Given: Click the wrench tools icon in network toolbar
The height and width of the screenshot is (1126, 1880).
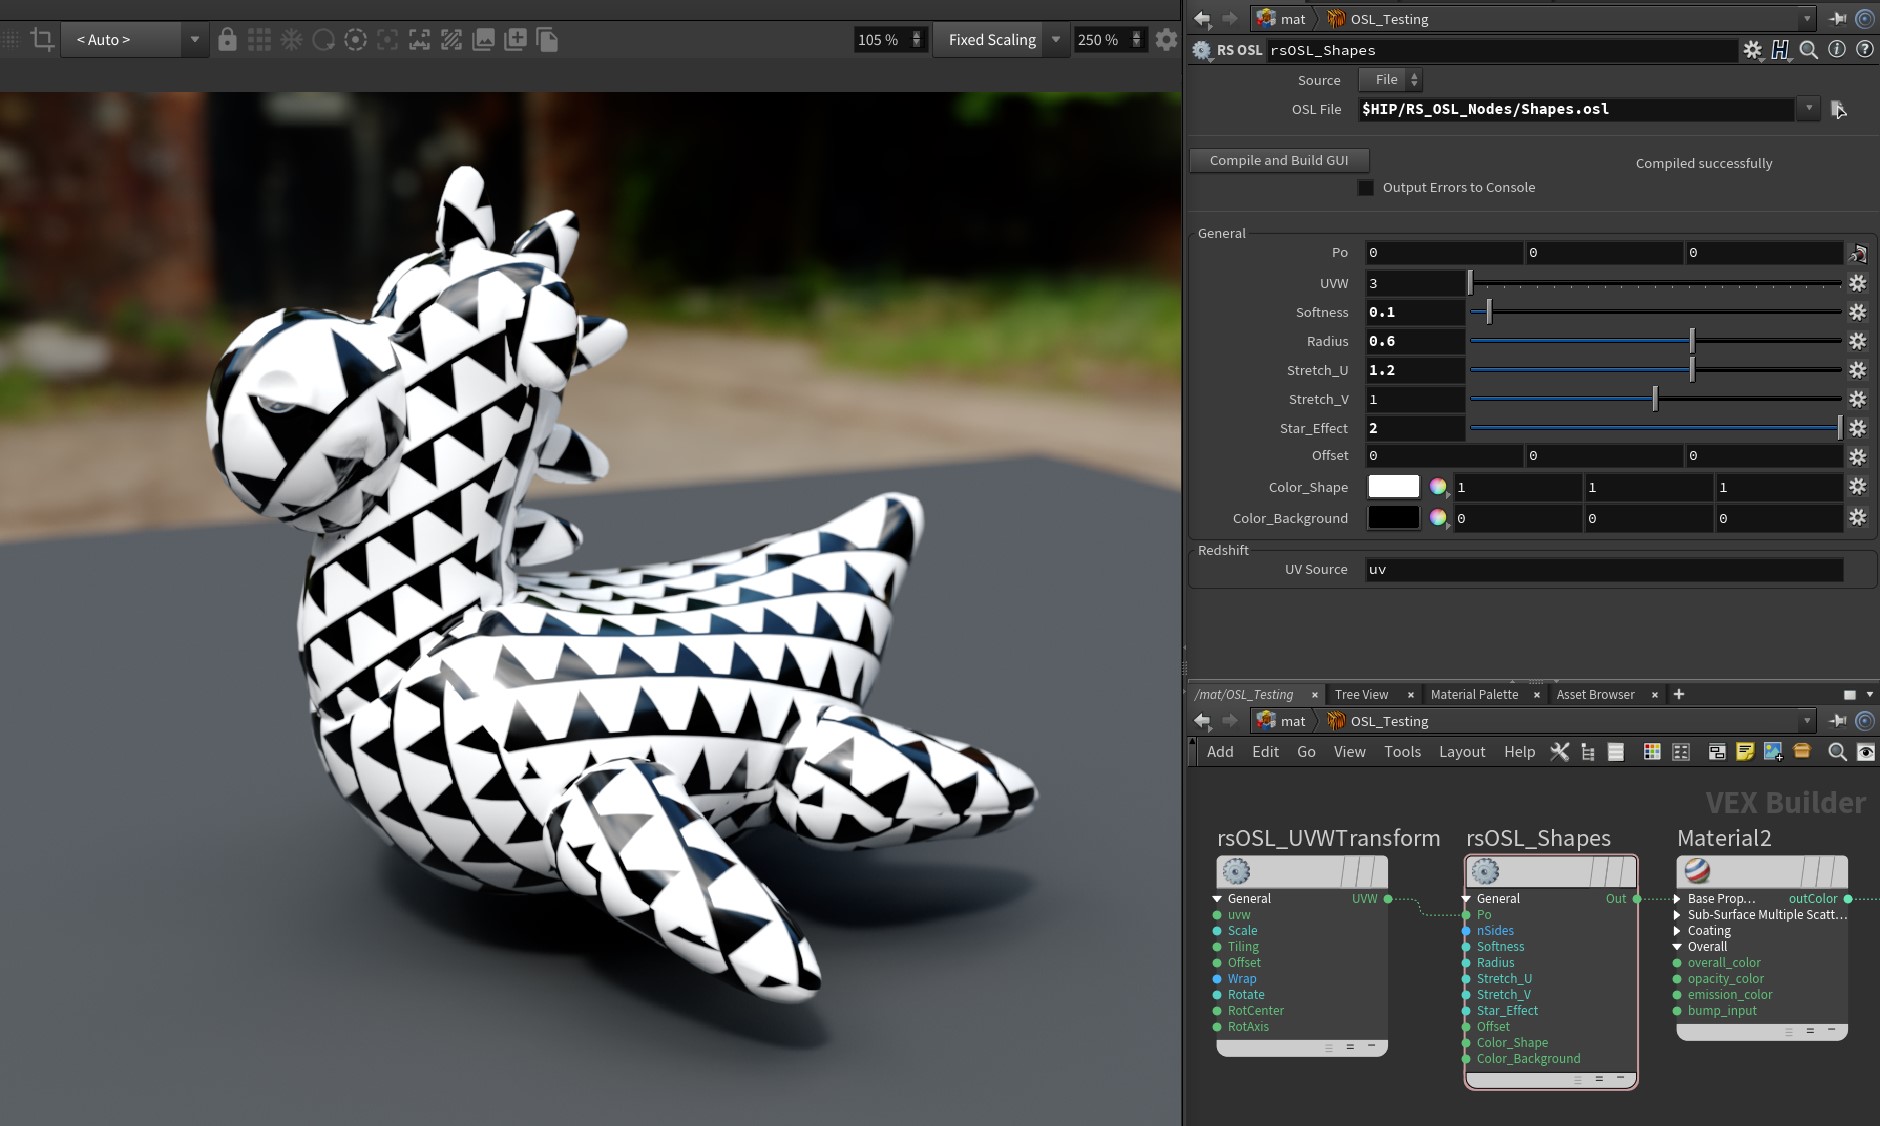Looking at the screenshot, I should [x=1559, y=752].
